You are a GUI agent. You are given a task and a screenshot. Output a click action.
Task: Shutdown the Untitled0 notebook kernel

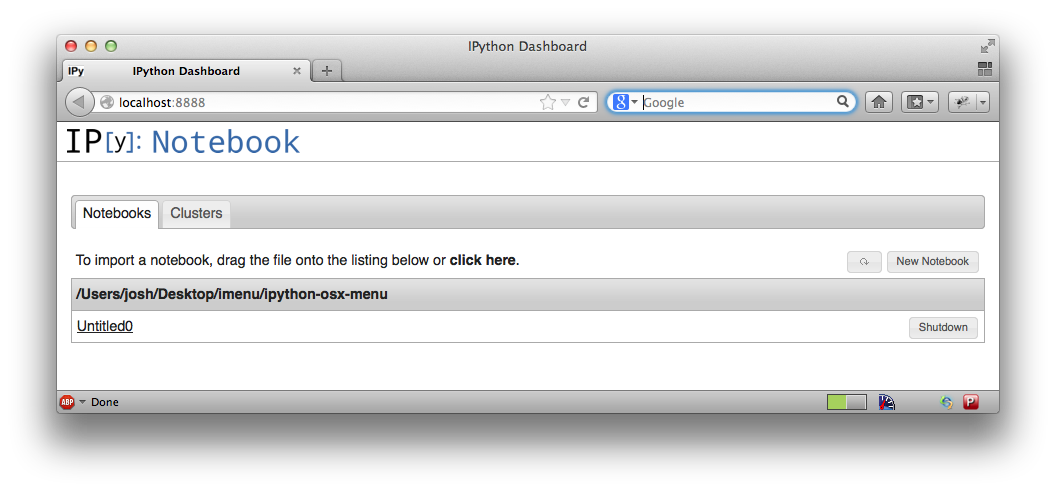[943, 328]
